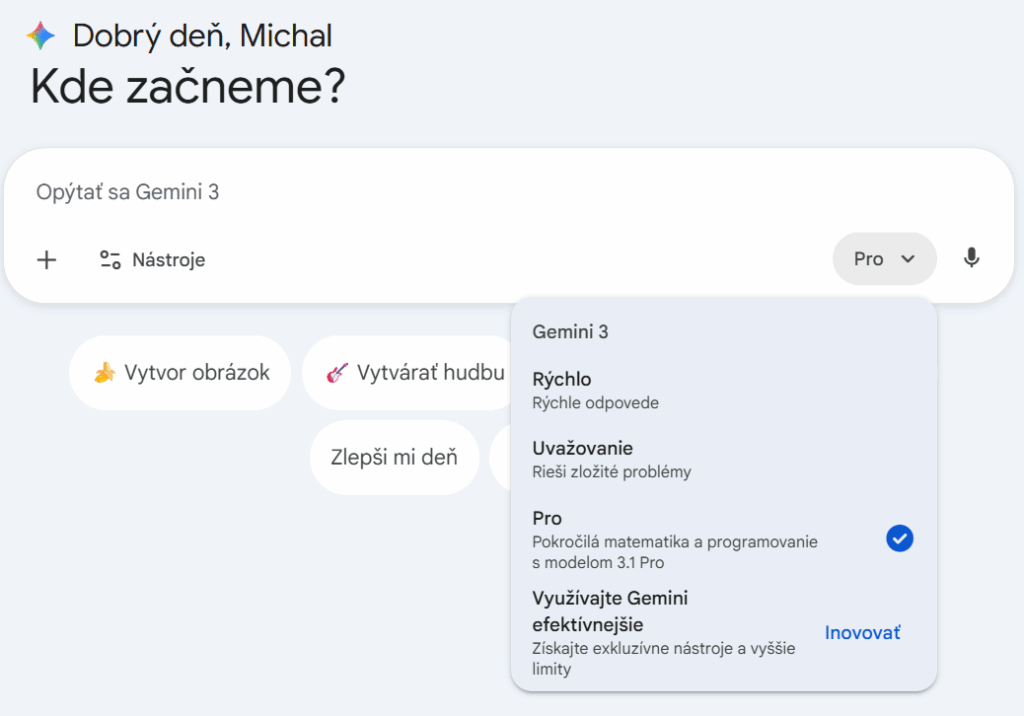Click the Gemini sparkle logo
The image size is (1024, 716).
pyautogui.click(x=38, y=35)
